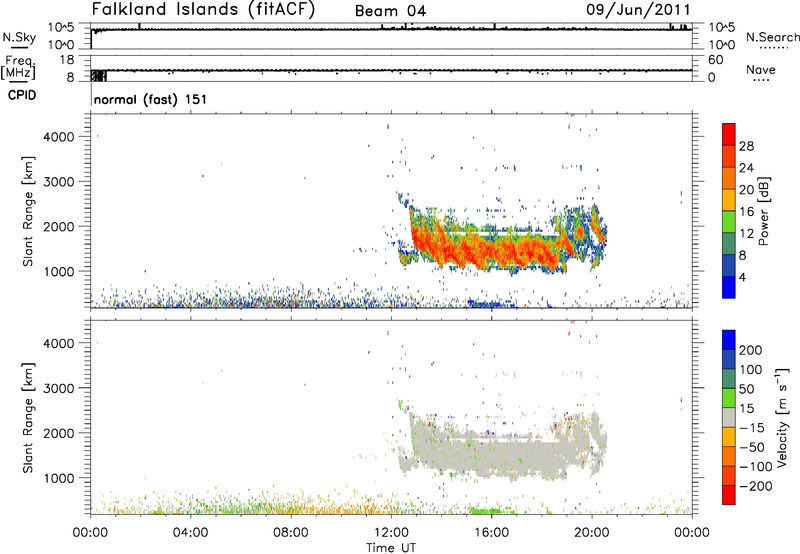
Task: Click "Slant Range [km]" label of power panel
Action: (x=29, y=211)
